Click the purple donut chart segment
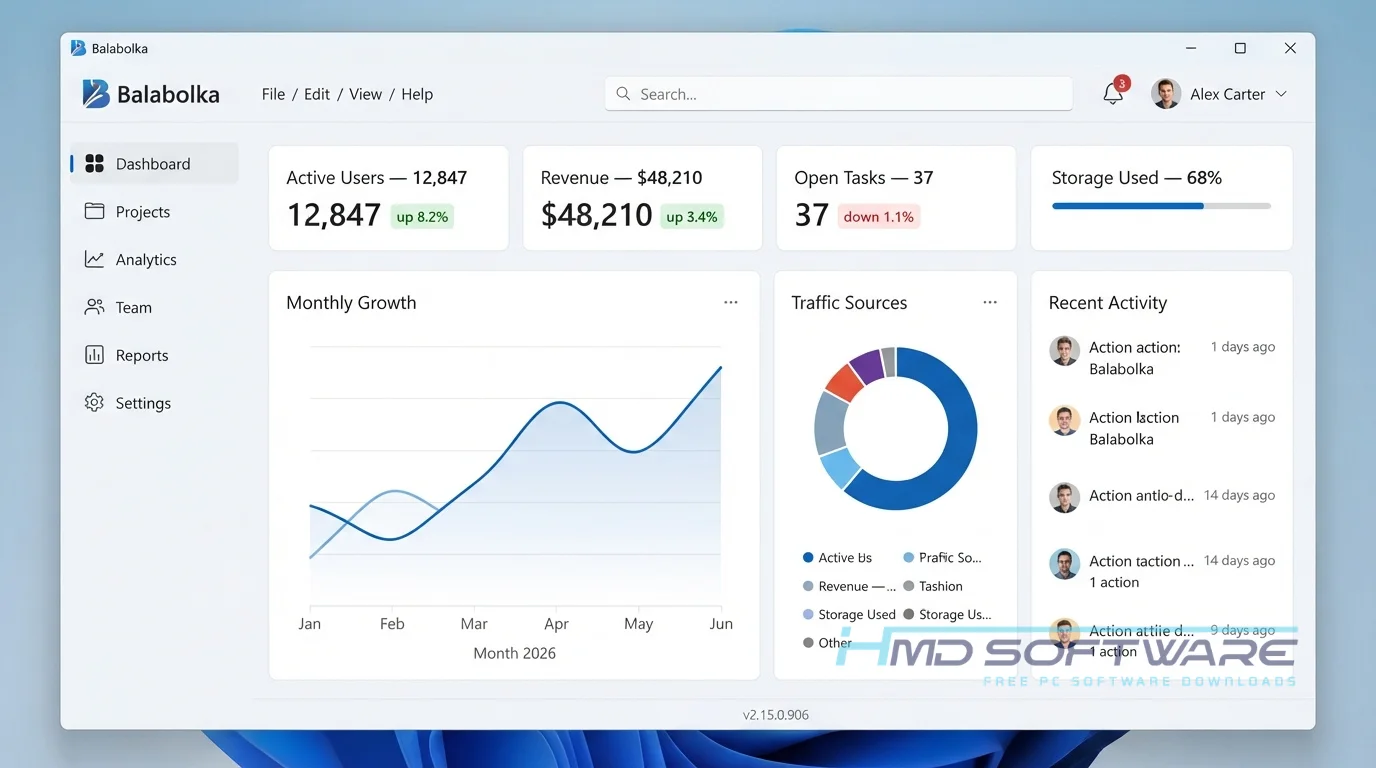 (867, 366)
